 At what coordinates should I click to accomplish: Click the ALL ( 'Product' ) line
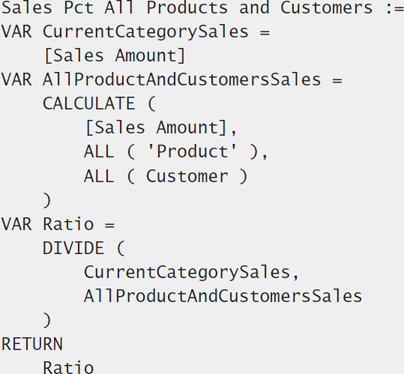point(175,152)
